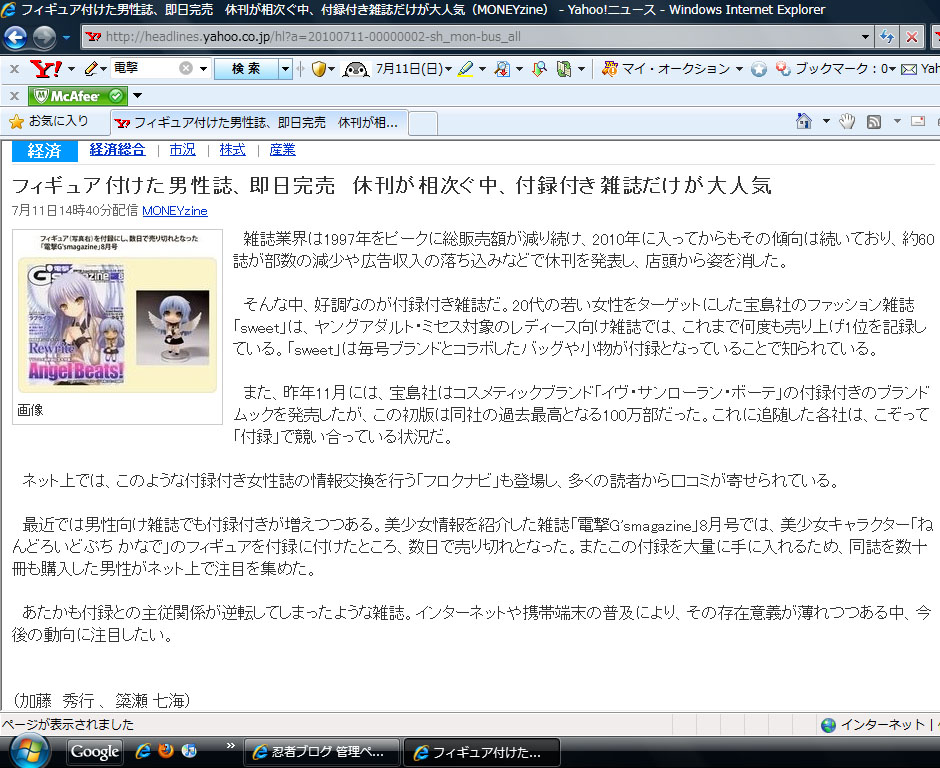Select the フィギュア付けた男性誌 browser tab
Image resolution: width=940 pixels, height=768 pixels.
coord(259,123)
